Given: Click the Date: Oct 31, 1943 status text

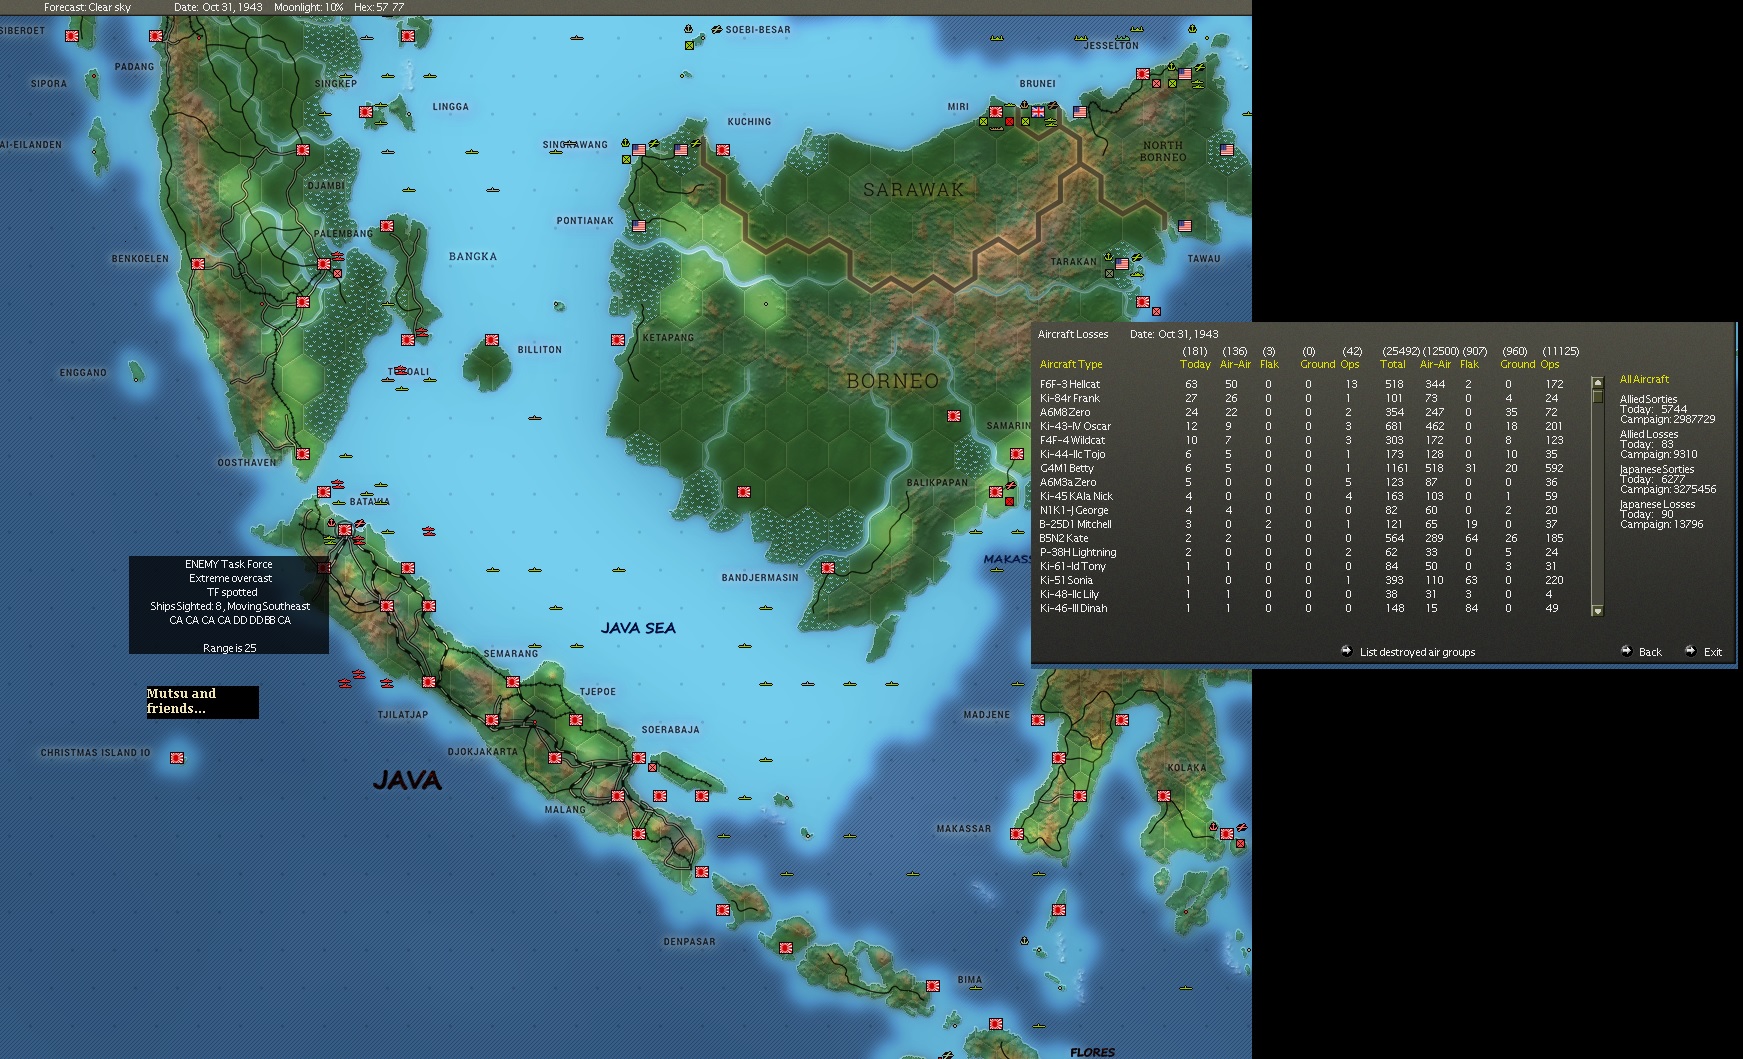Looking at the screenshot, I should 218,7.
